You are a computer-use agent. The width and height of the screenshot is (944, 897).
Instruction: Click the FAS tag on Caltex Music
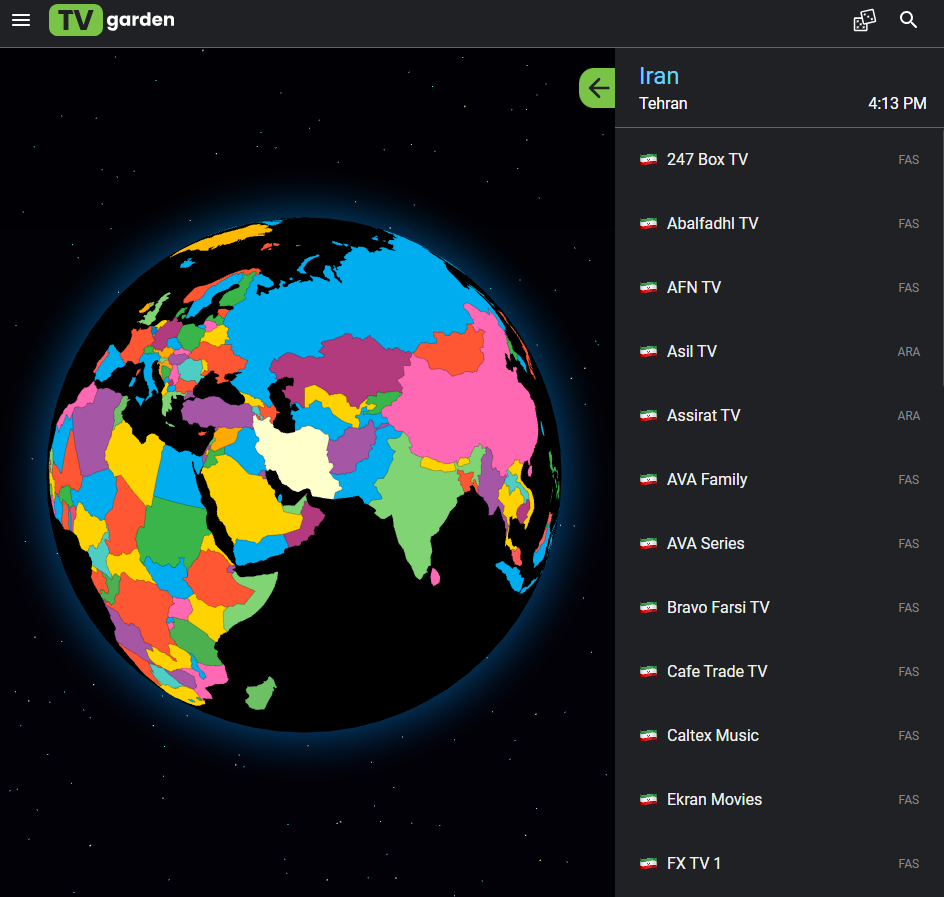coord(908,736)
